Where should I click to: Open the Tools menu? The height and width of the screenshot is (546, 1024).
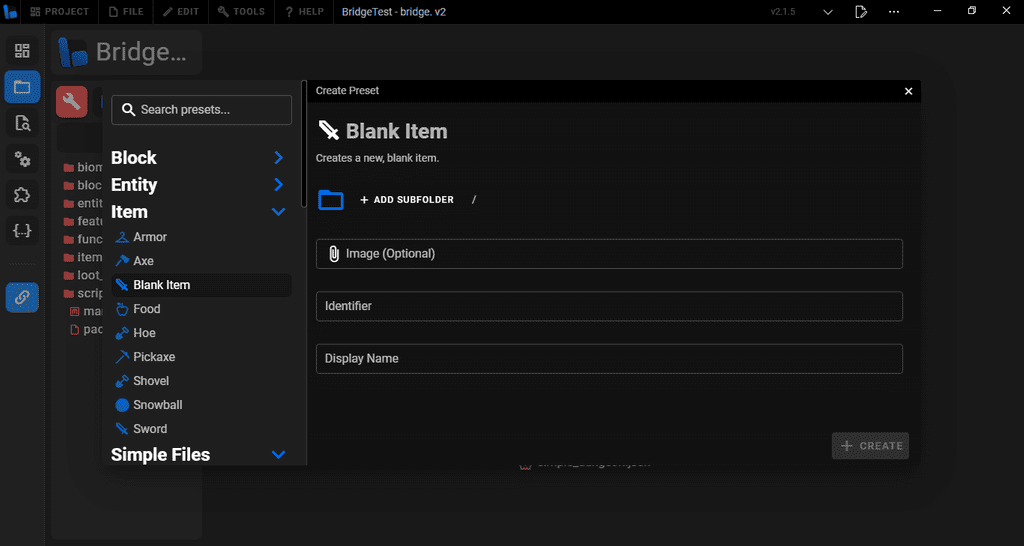point(241,12)
